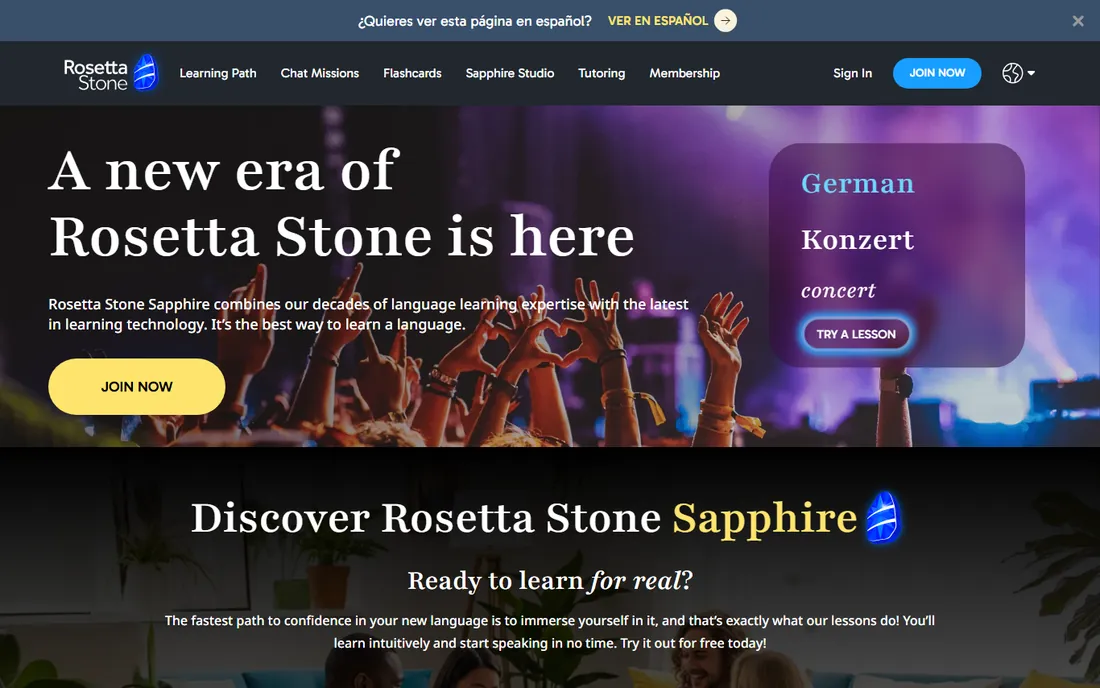
Task: Click 'Ready to learn for real?' heading
Action: (550, 581)
